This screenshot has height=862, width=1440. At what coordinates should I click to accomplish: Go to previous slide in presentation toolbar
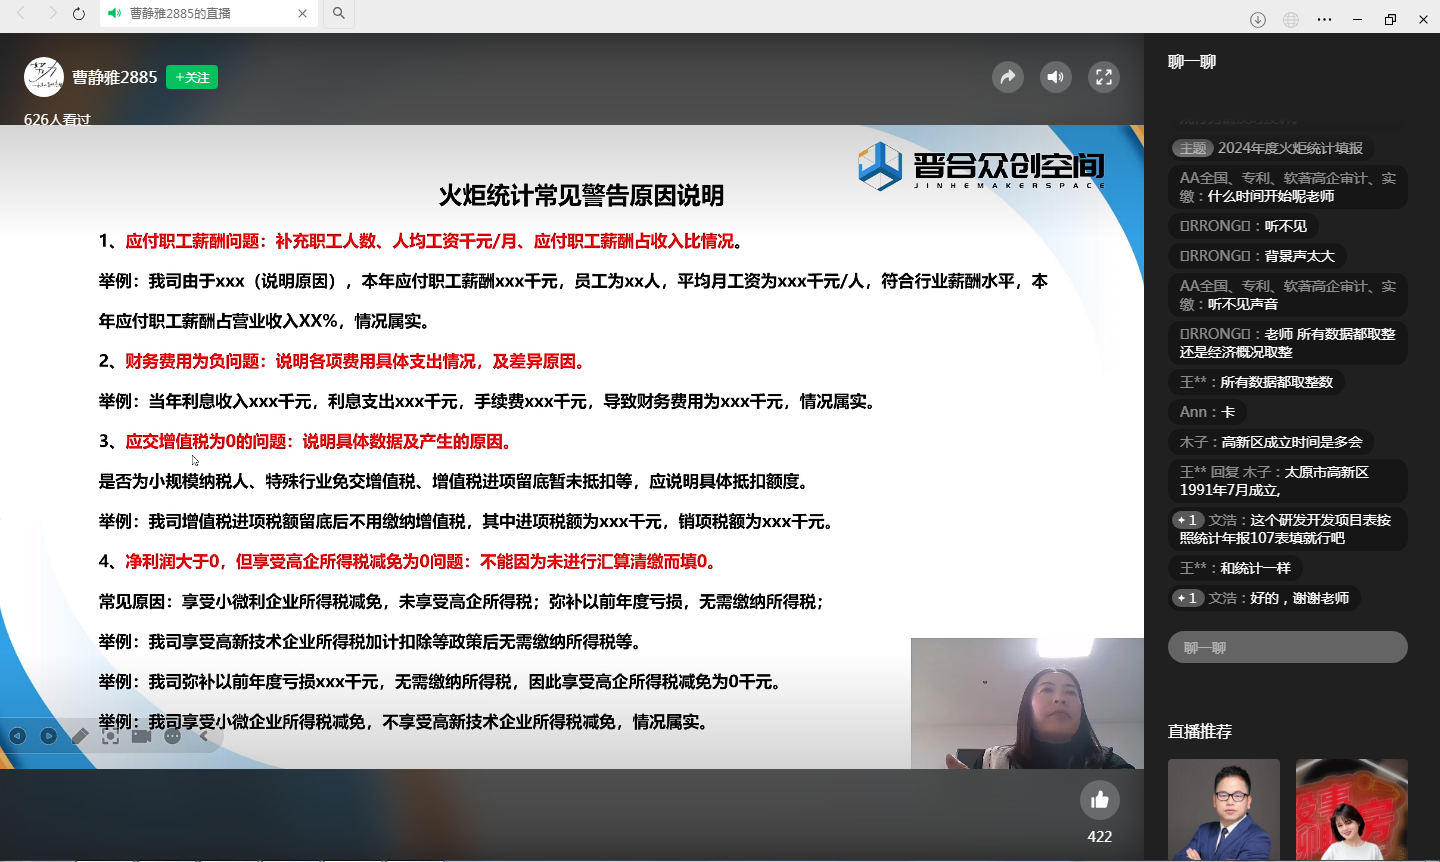click(x=17, y=736)
